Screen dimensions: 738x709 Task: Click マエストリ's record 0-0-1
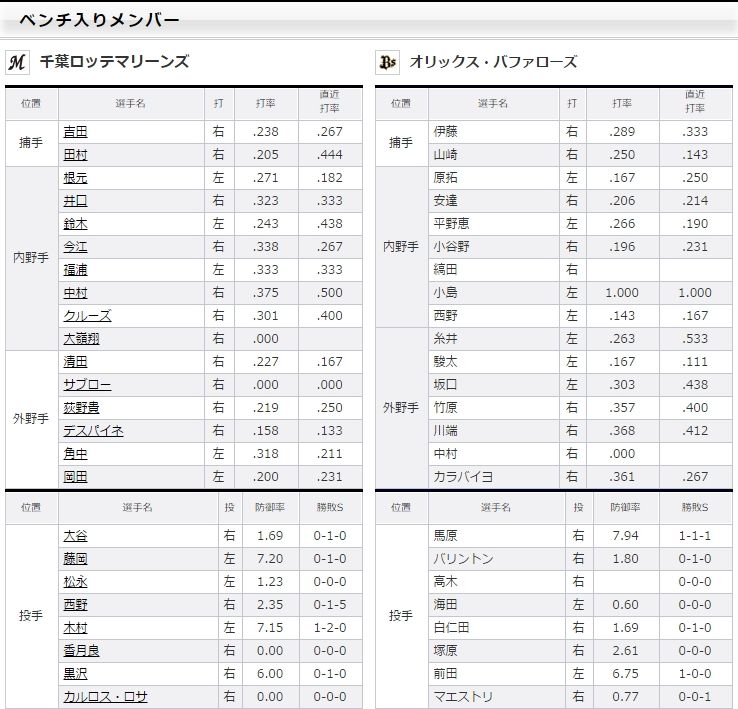tap(695, 697)
